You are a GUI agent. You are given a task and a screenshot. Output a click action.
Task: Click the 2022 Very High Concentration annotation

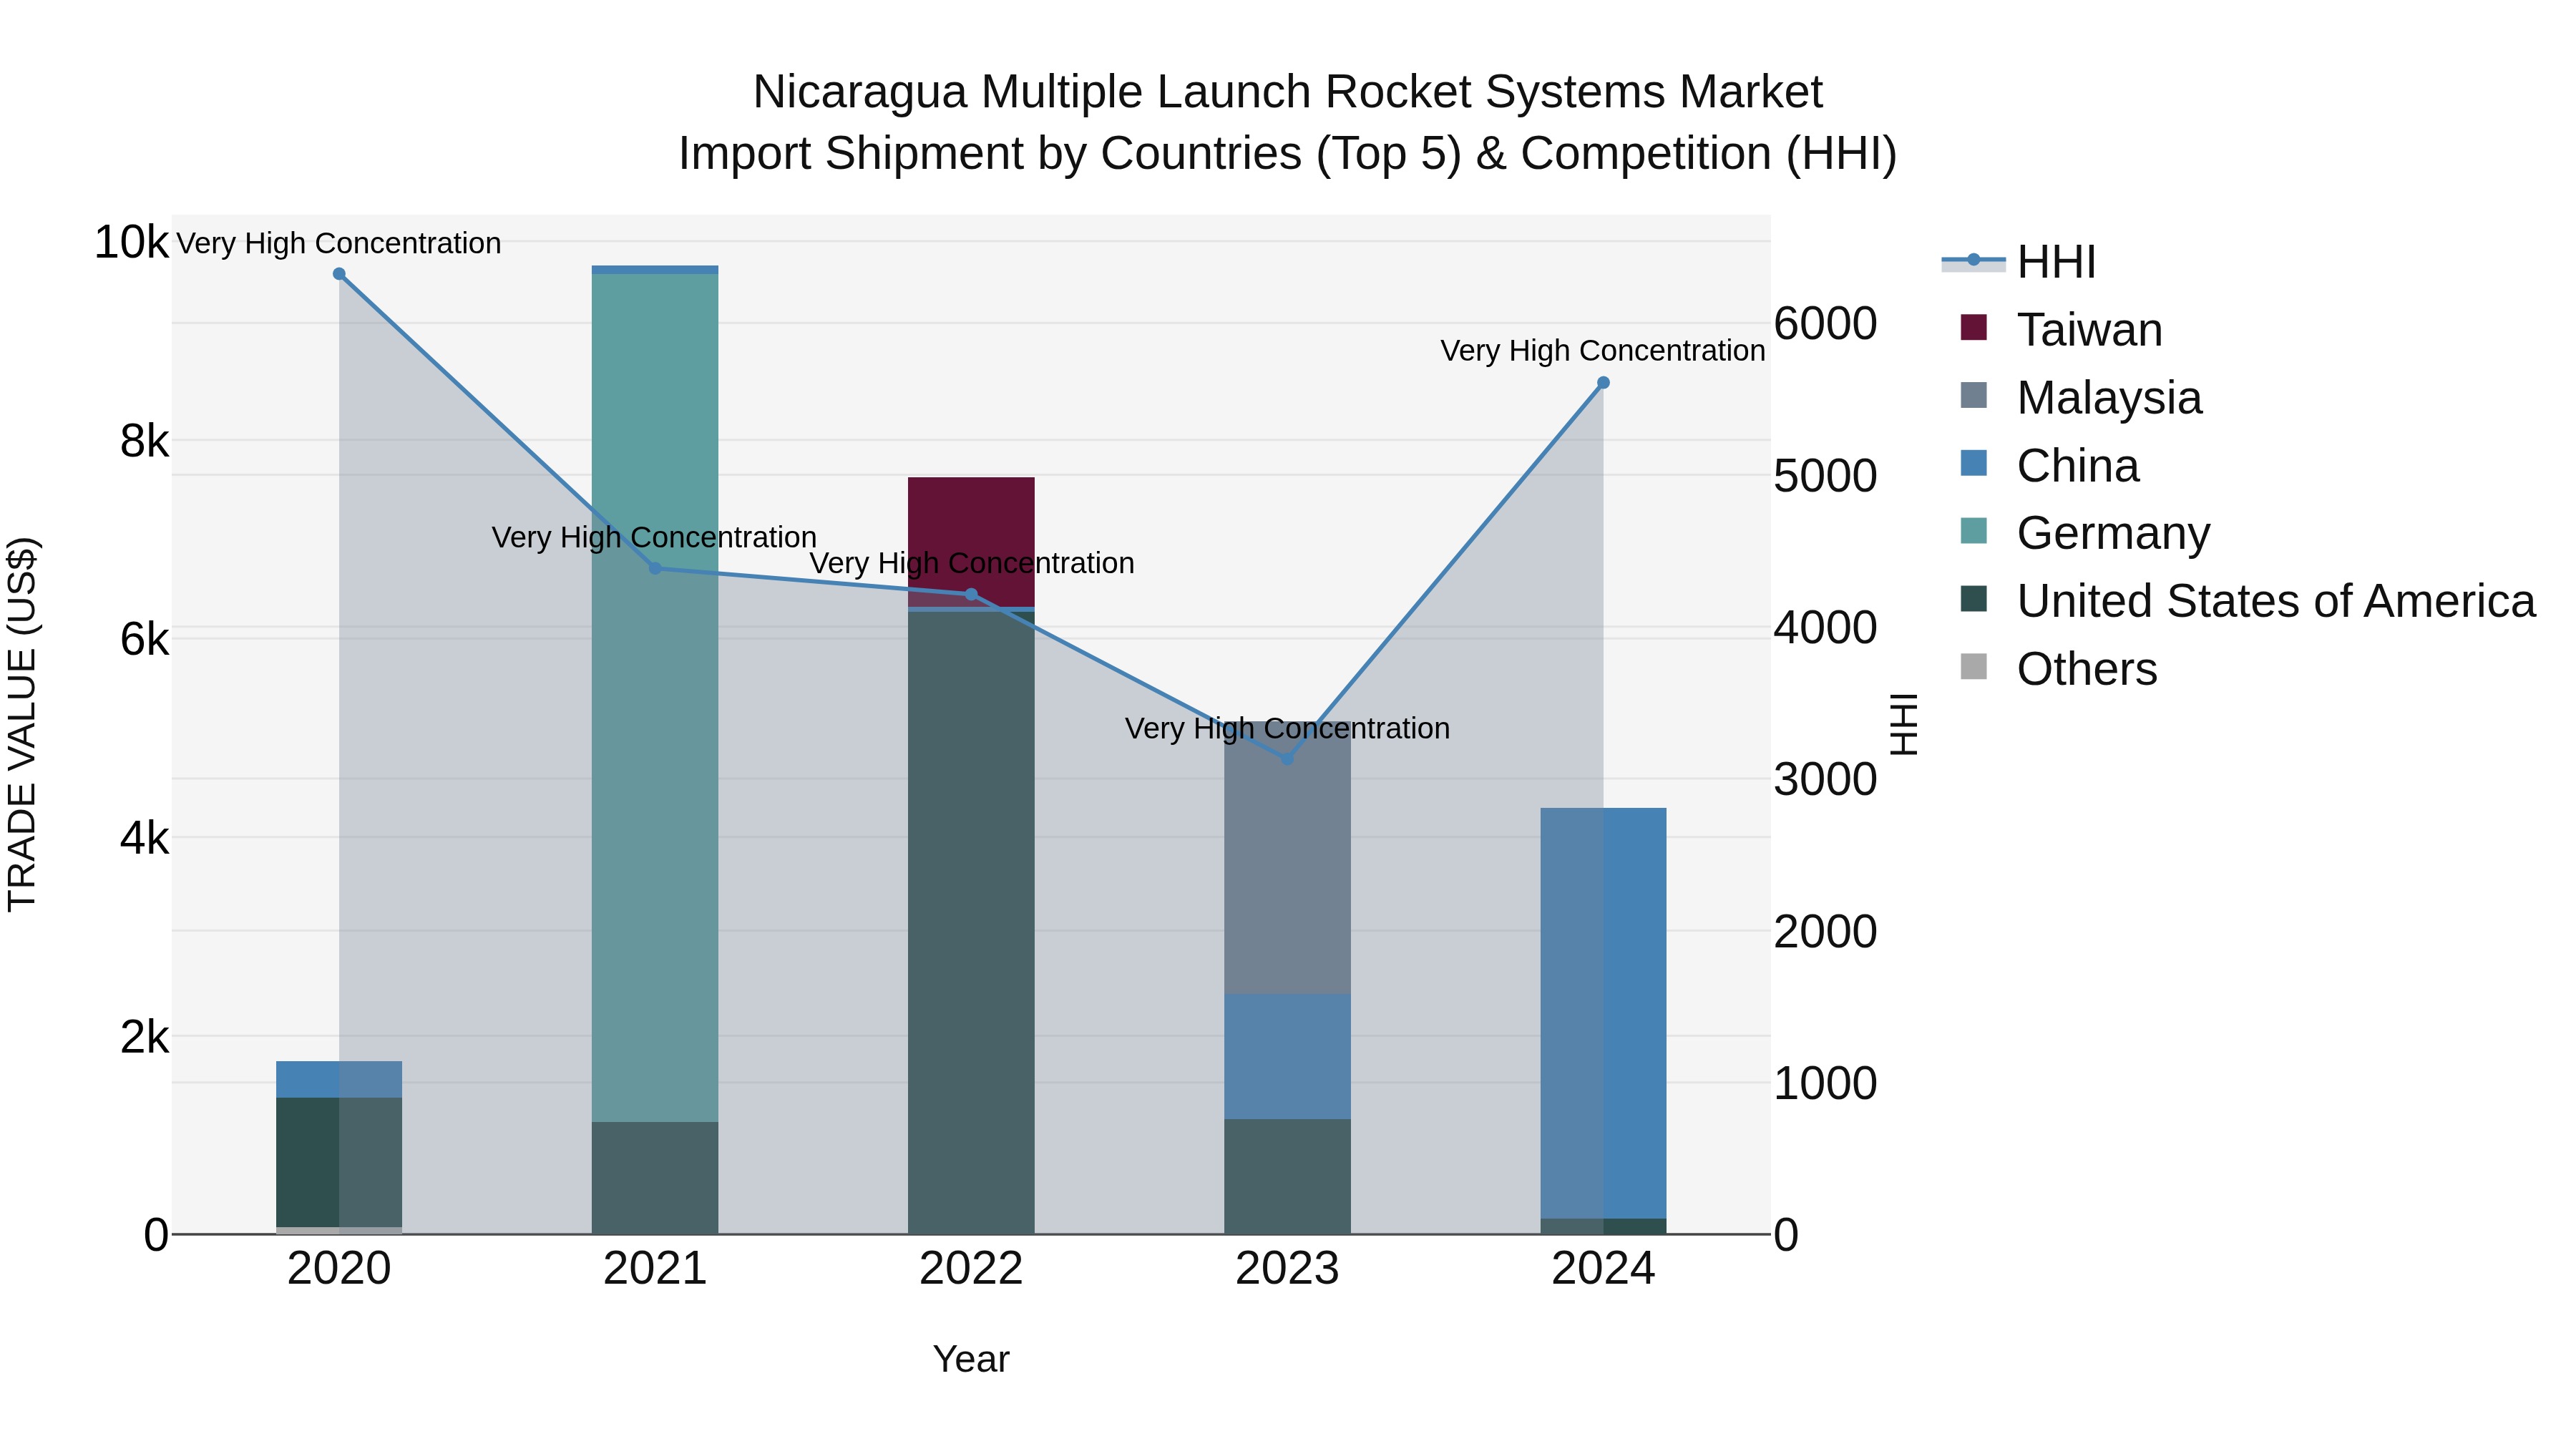coord(972,563)
